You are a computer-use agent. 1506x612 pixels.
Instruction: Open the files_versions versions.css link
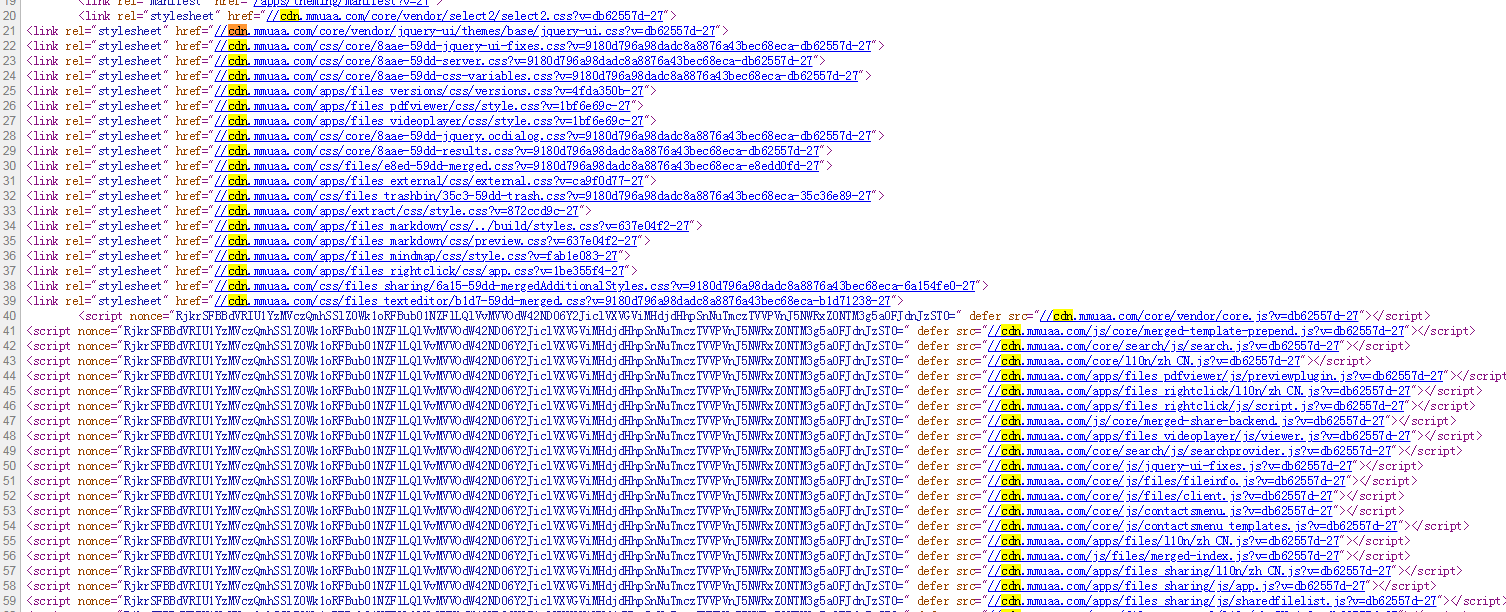[x=429, y=91]
